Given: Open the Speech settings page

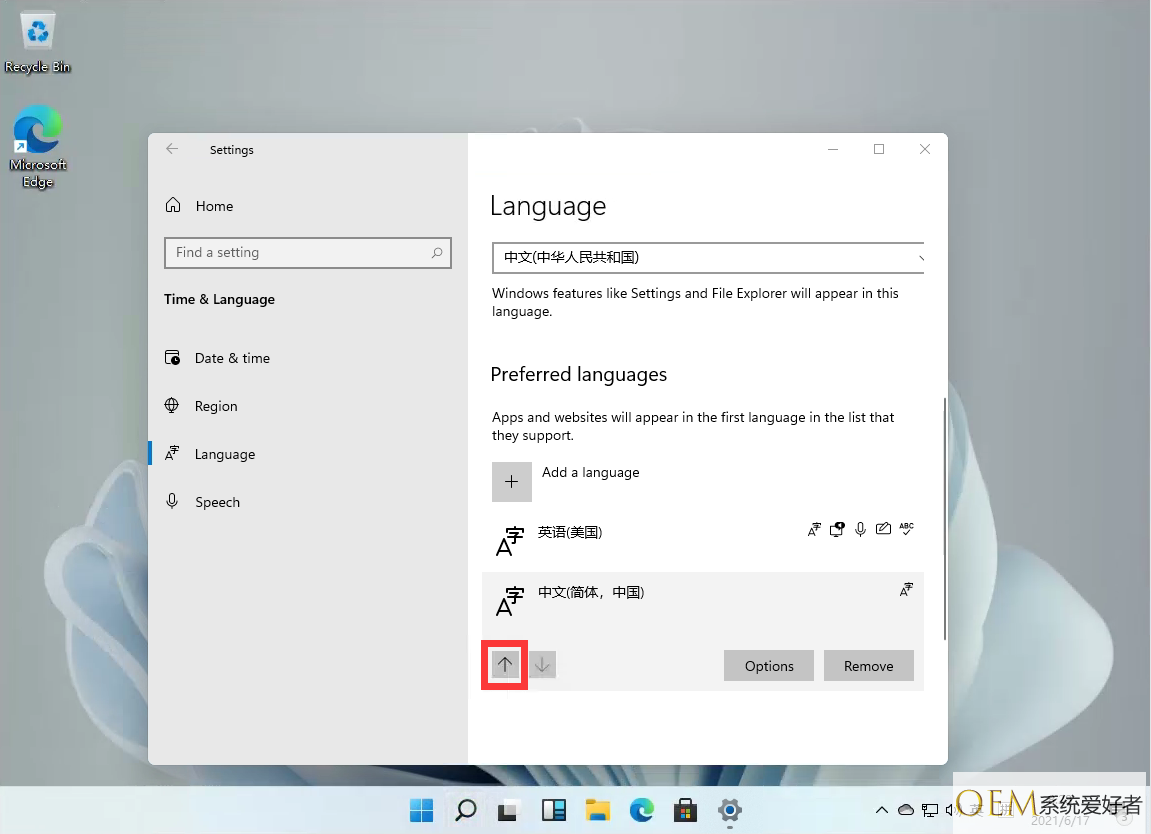Looking at the screenshot, I should [x=217, y=502].
